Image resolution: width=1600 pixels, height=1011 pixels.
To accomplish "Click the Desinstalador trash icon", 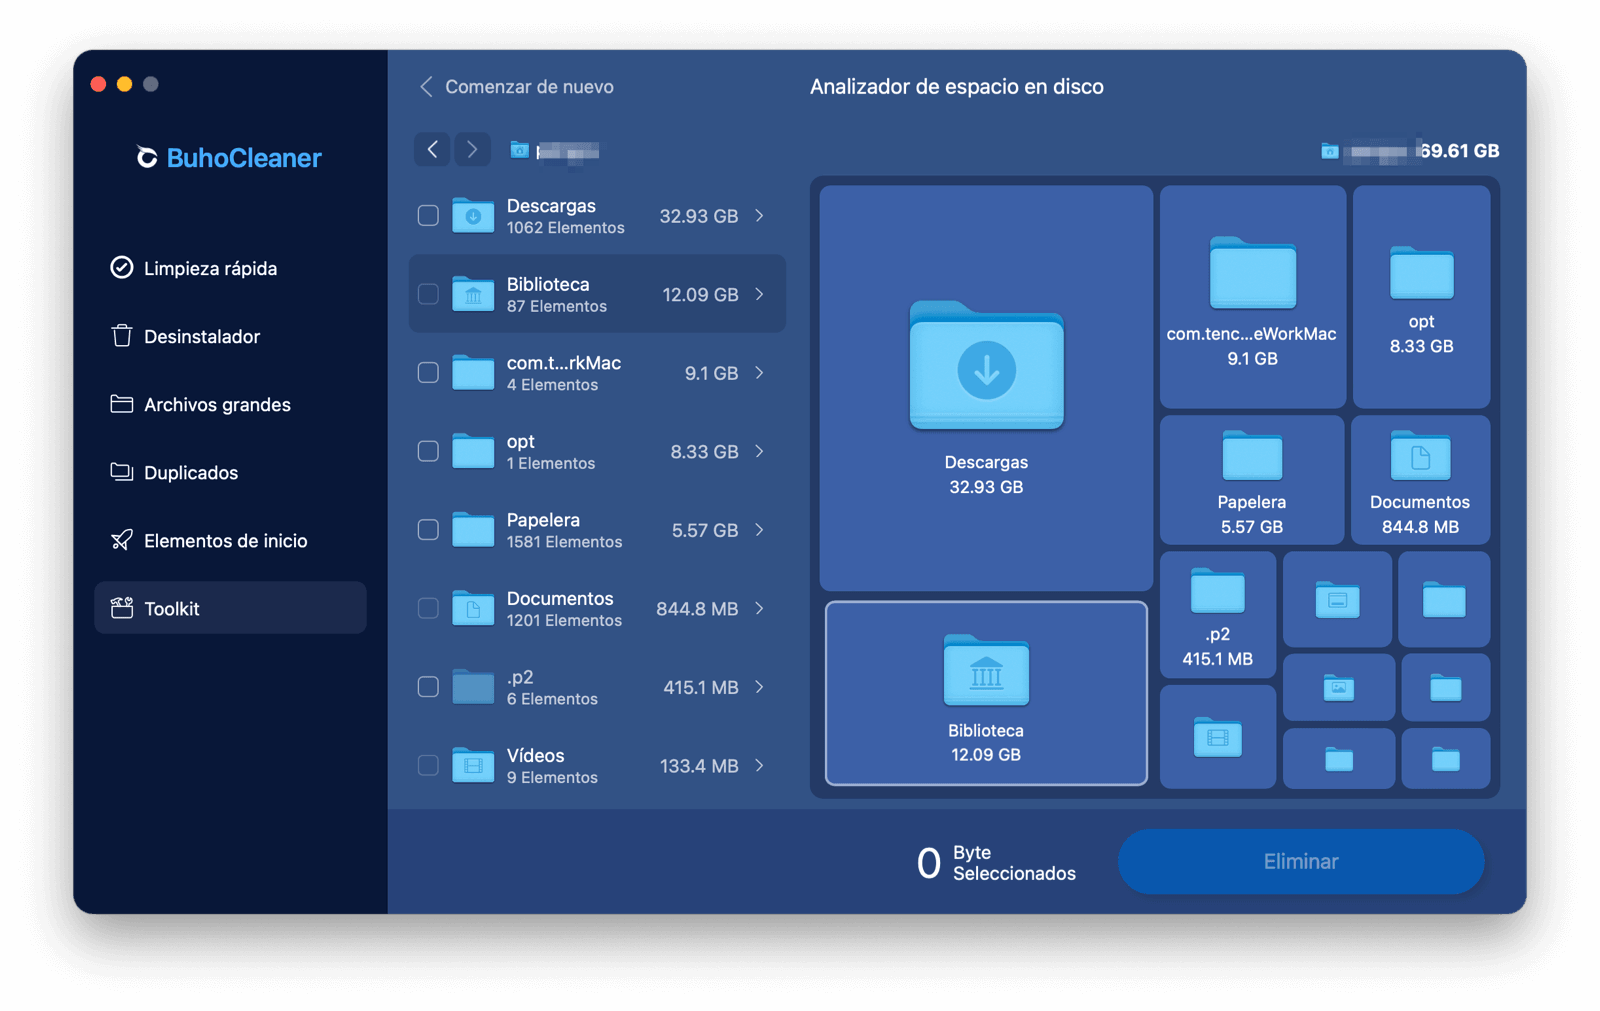I will click(x=121, y=336).
